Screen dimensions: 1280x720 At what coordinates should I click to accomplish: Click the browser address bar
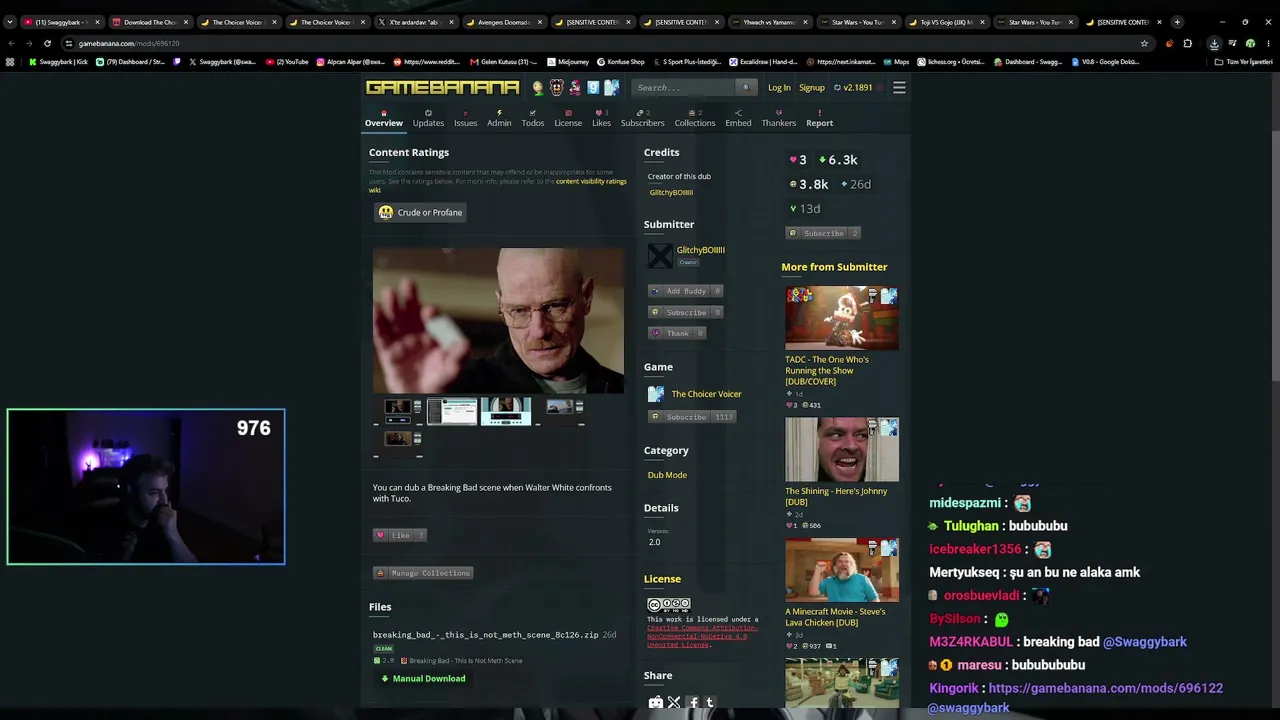coord(600,43)
